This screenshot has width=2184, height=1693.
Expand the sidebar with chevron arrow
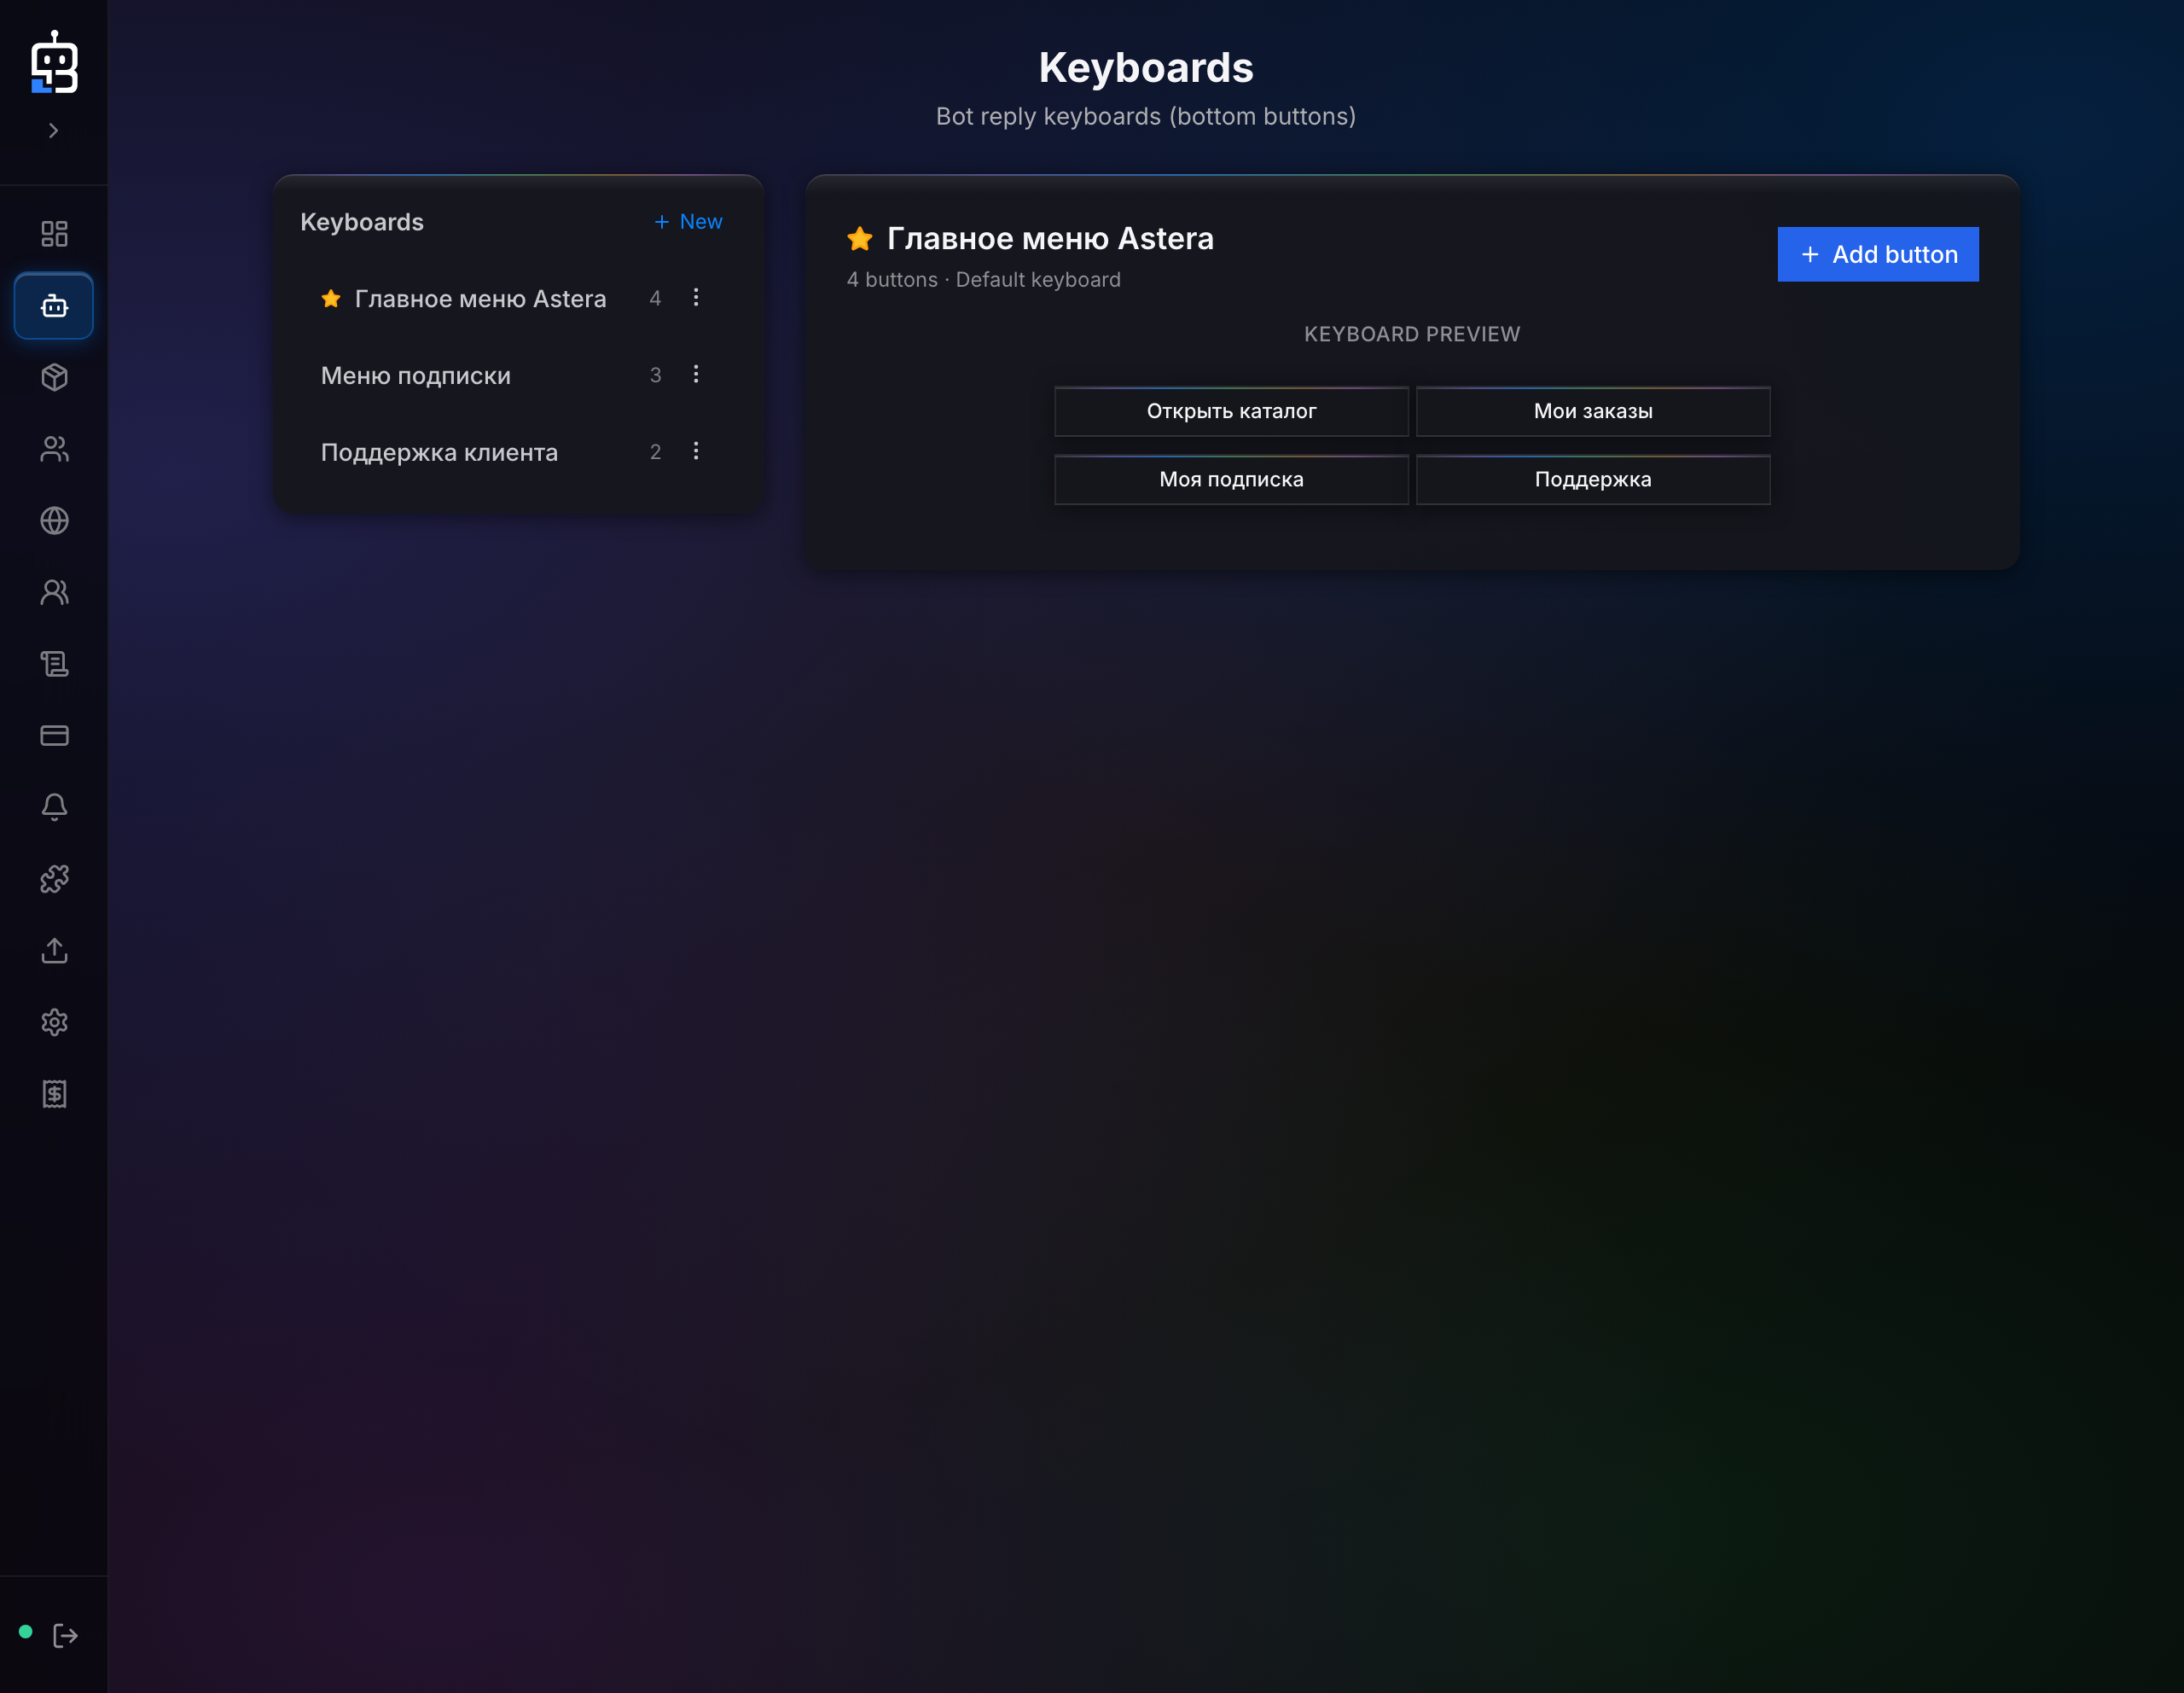(x=54, y=131)
